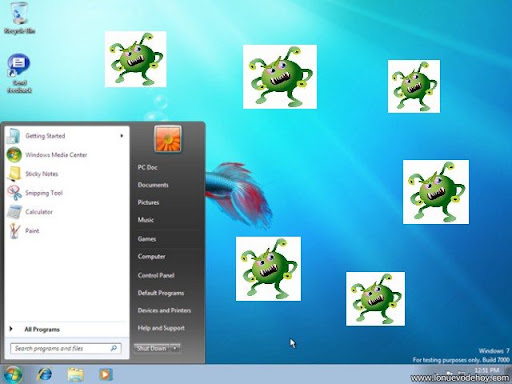The image size is (512, 384).
Task: Open the Shut Down options arrow
Action: click(x=175, y=348)
